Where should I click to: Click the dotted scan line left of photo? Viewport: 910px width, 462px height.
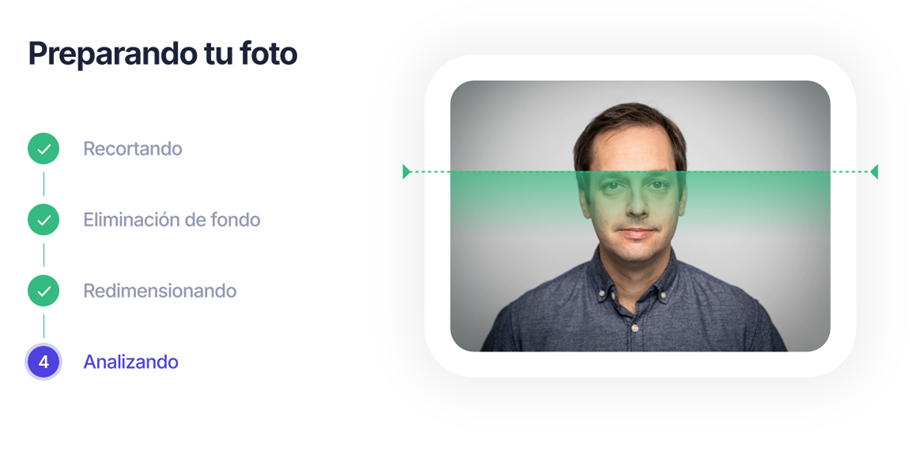pyautogui.click(x=431, y=172)
